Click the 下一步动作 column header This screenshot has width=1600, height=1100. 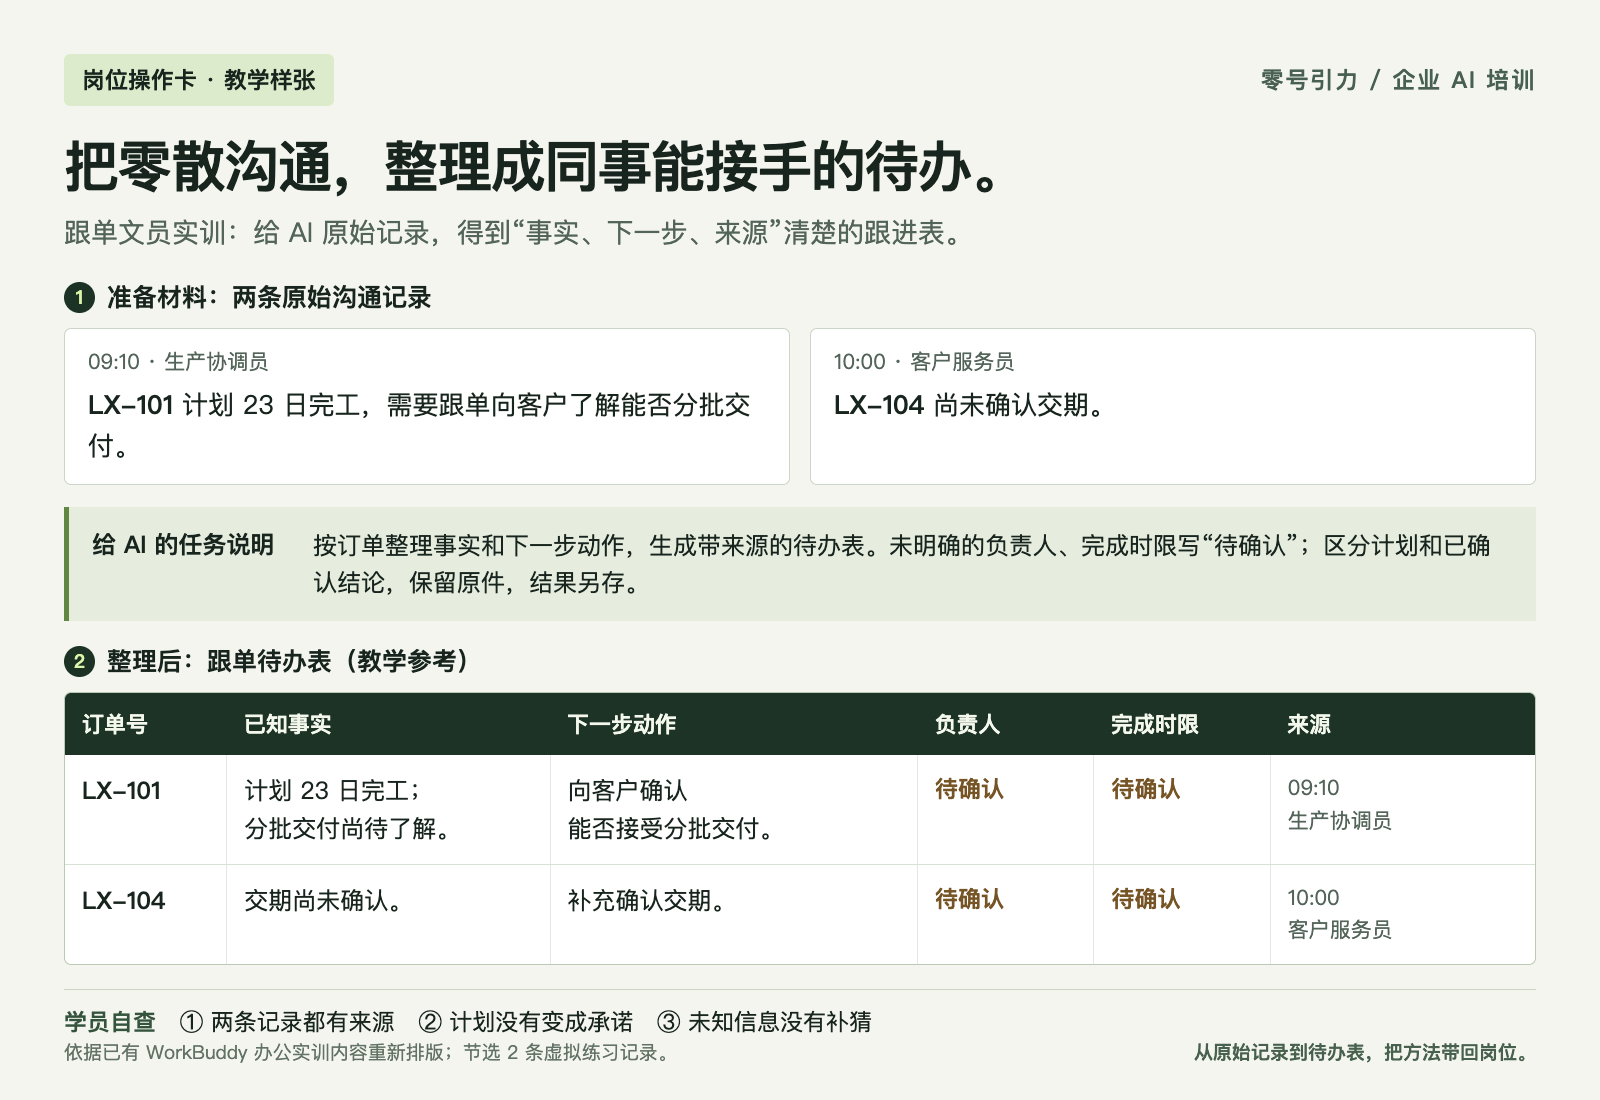pos(622,724)
